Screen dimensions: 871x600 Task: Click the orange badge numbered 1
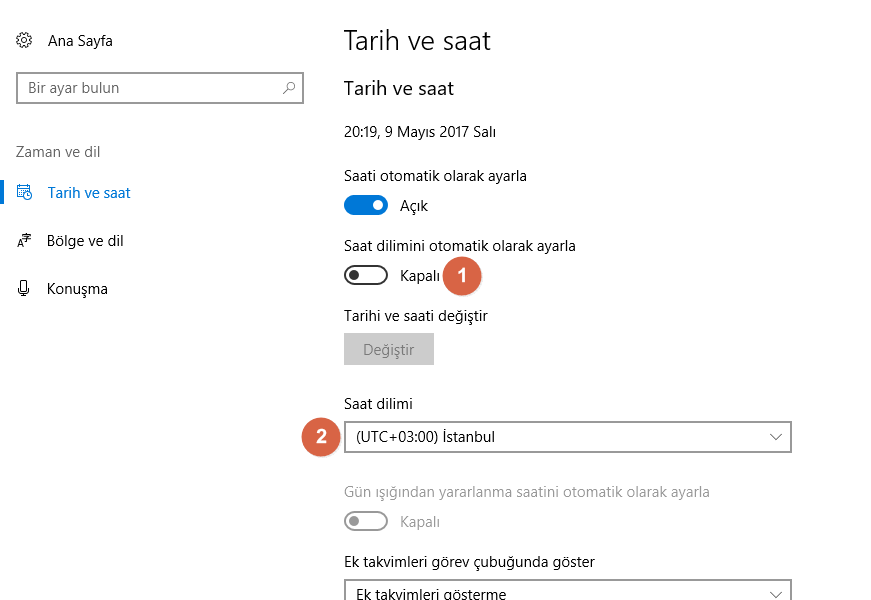(x=462, y=275)
